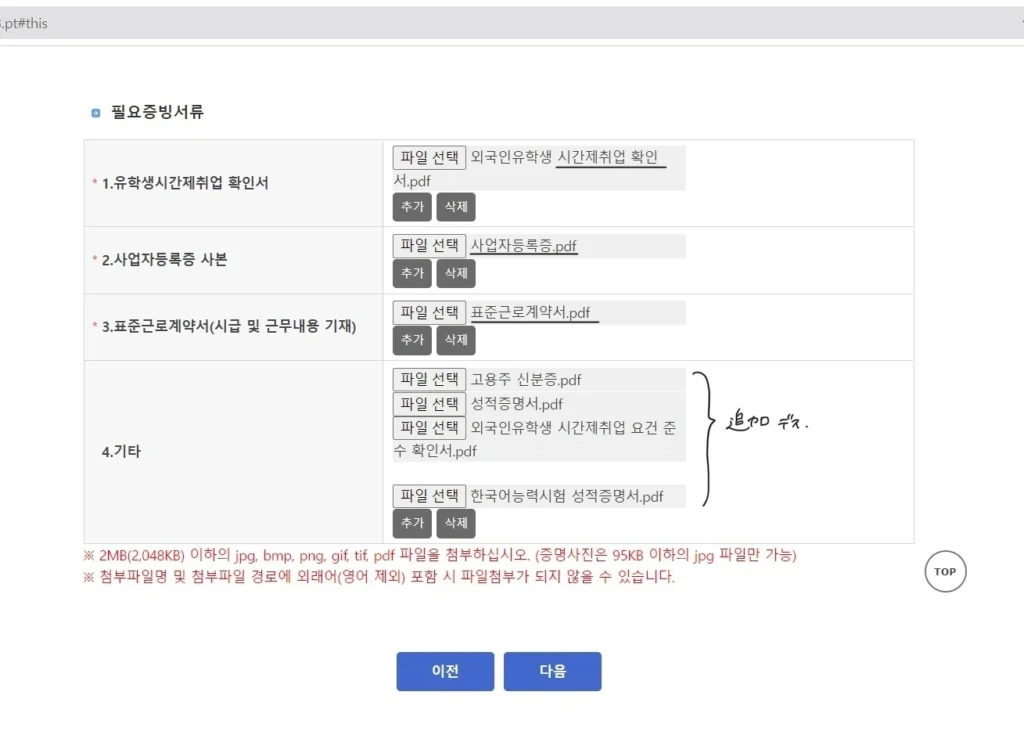Go back with the 이전 button

(x=445, y=672)
